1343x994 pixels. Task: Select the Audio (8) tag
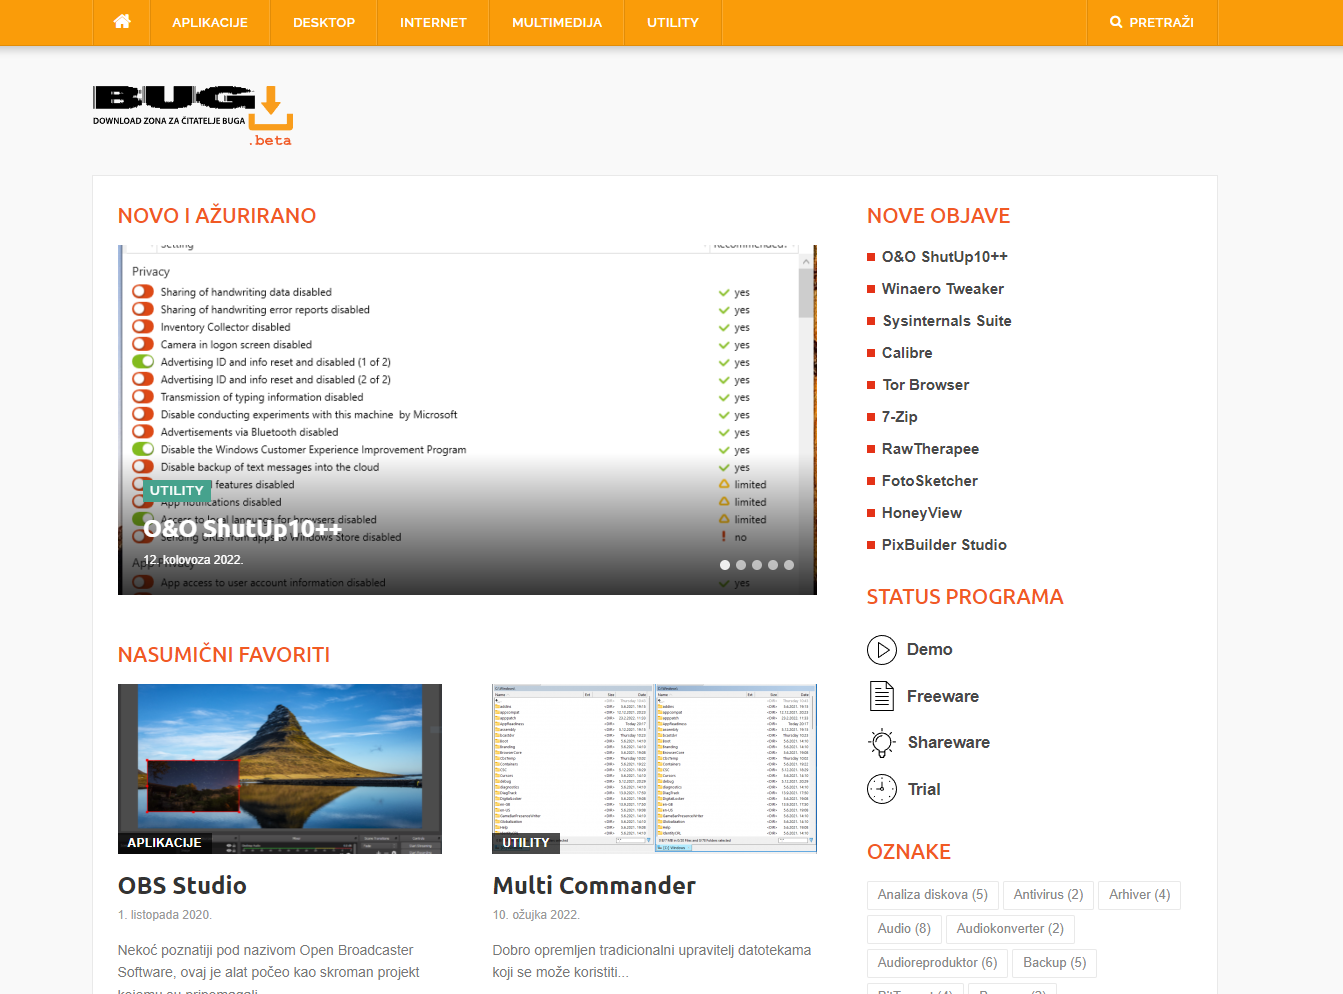point(904,929)
